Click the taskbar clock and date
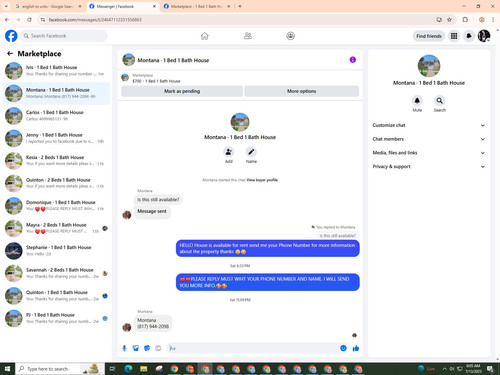 [473, 369]
